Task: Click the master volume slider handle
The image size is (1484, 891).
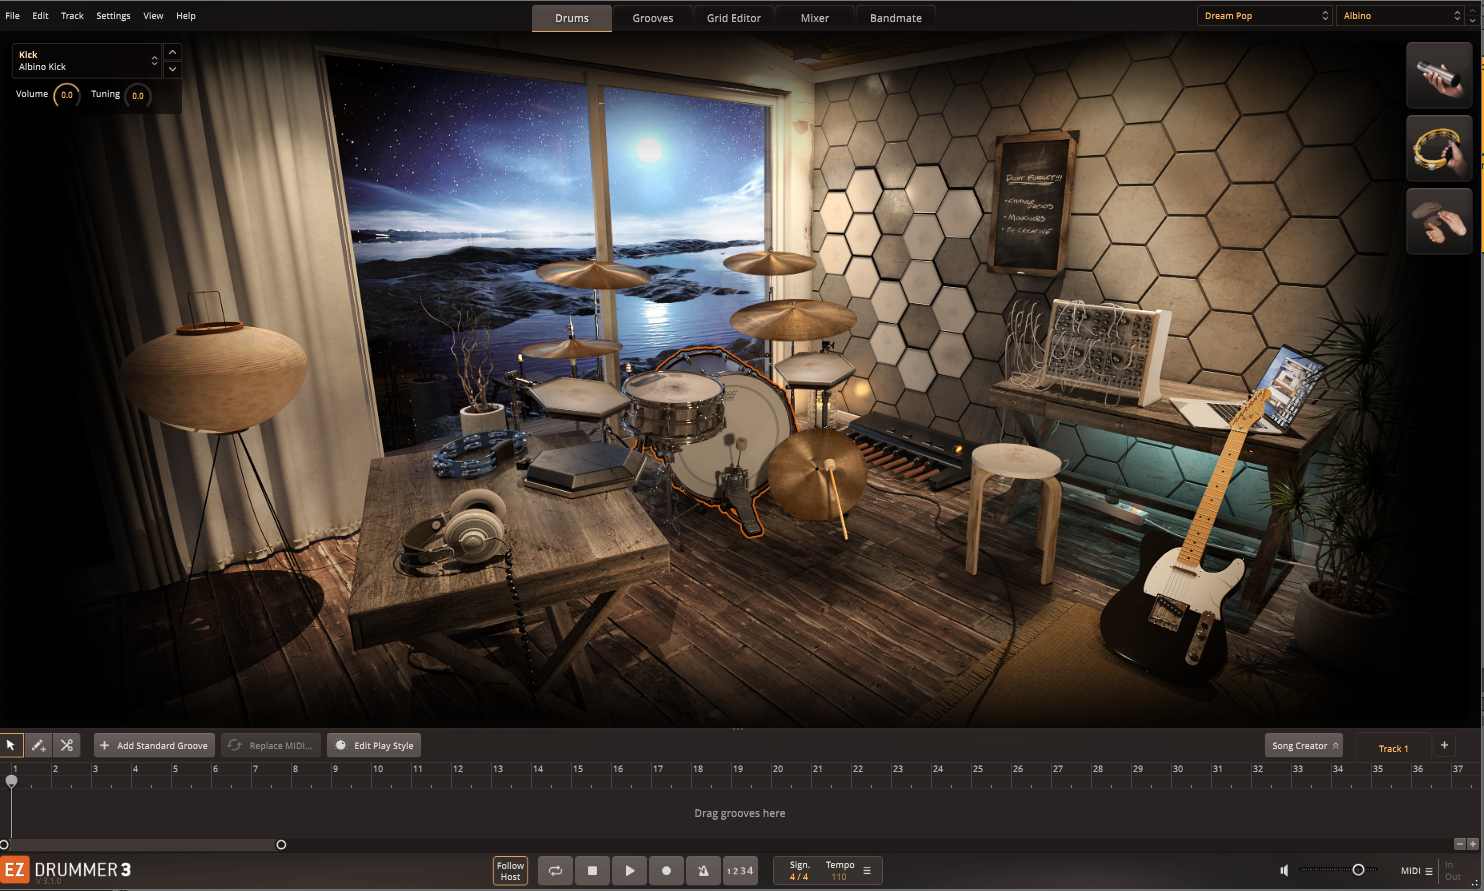Action: (1358, 870)
